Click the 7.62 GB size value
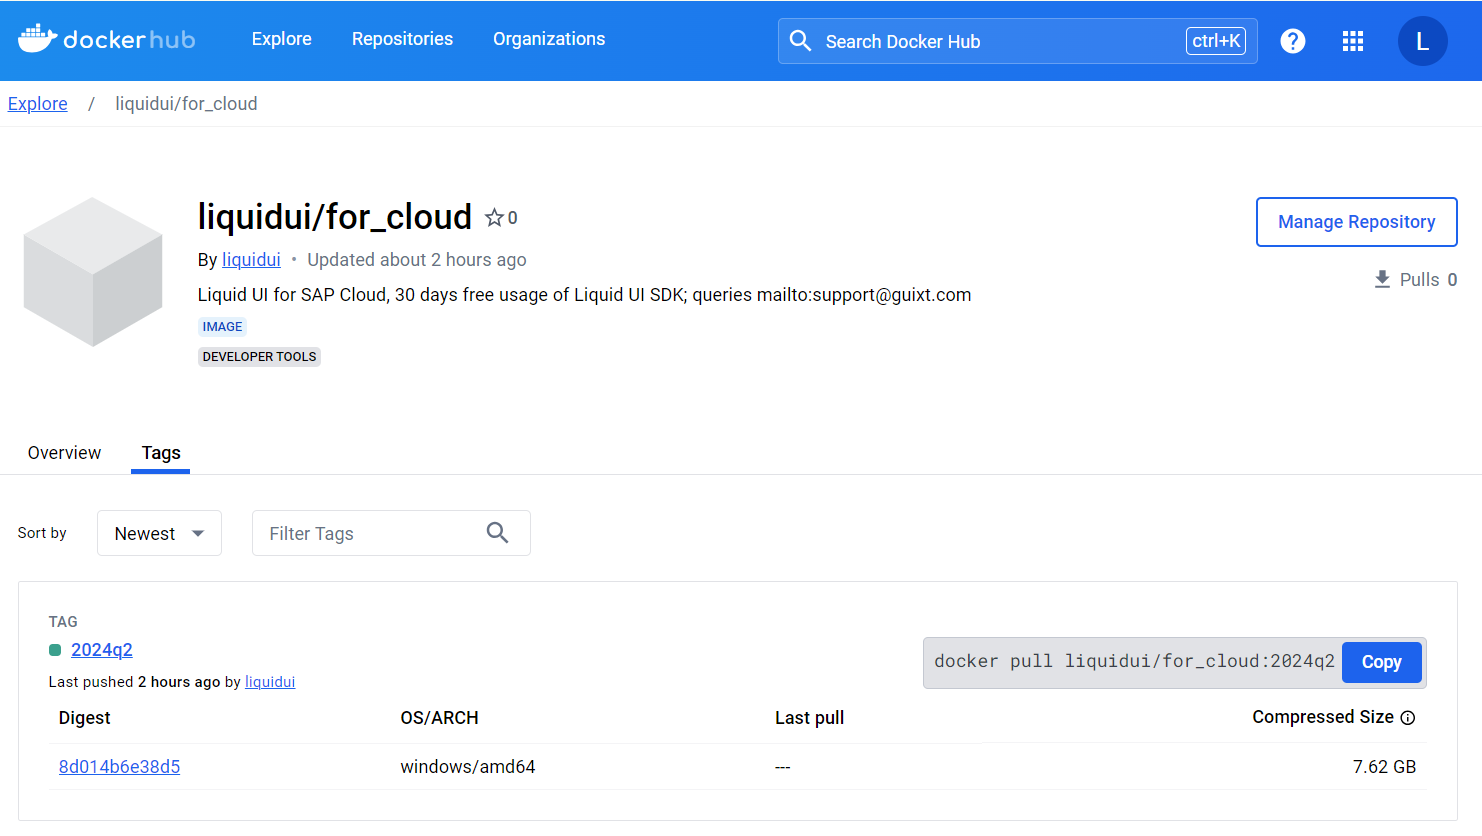The width and height of the screenshot is (1482, 836). coord(1384,767)
